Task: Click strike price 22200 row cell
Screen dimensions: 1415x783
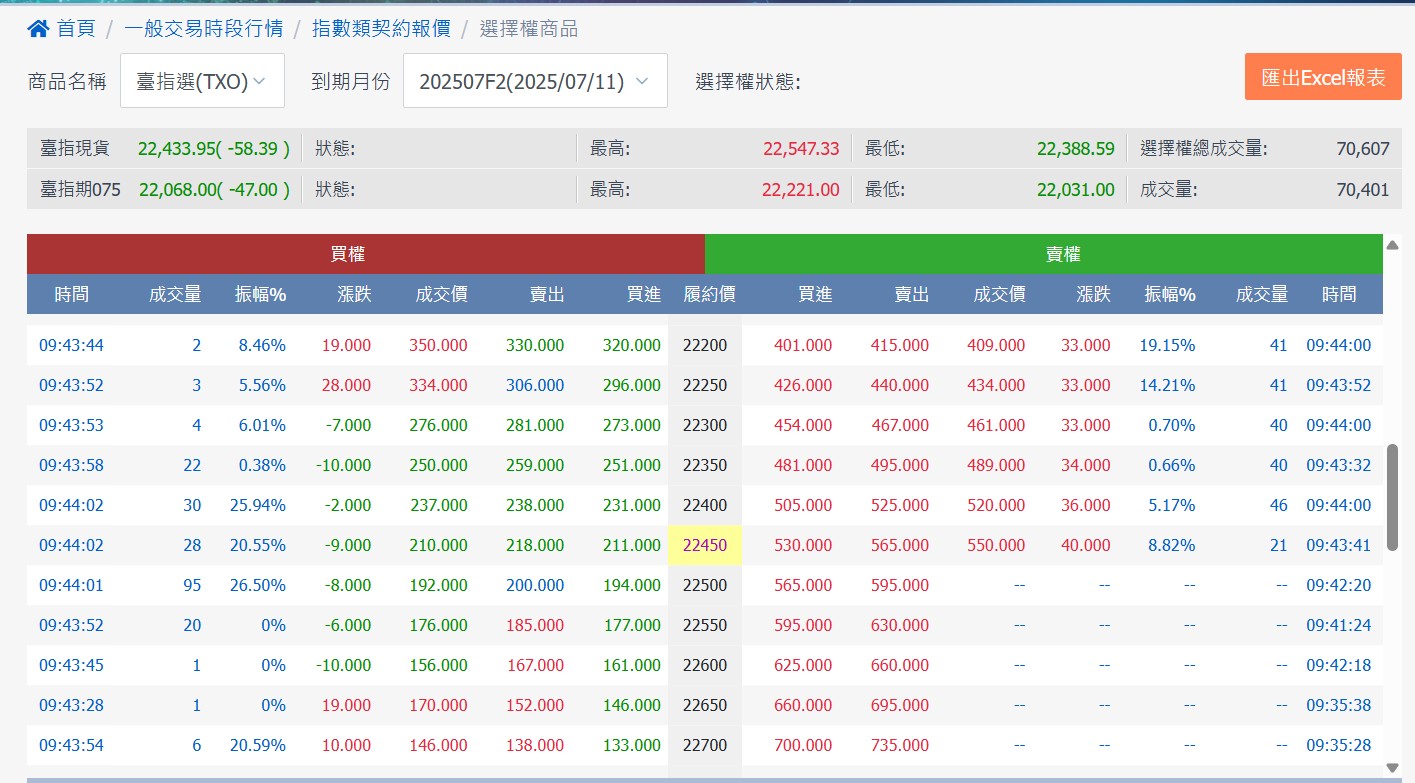Action: (705, 345)
